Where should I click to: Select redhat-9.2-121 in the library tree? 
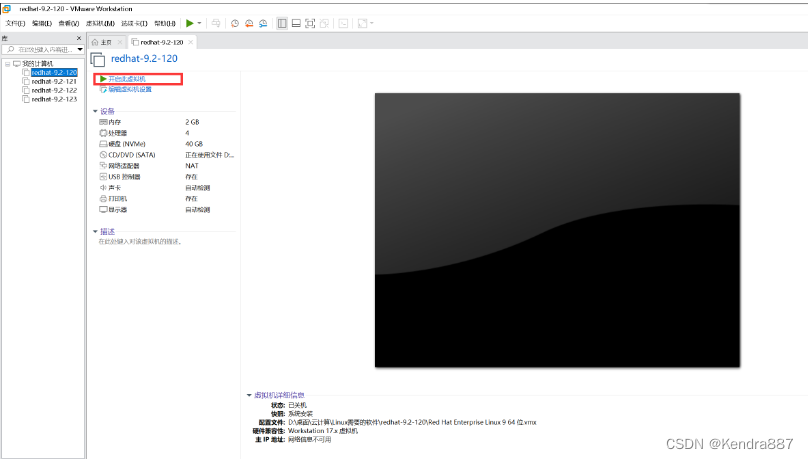[54, 81]
